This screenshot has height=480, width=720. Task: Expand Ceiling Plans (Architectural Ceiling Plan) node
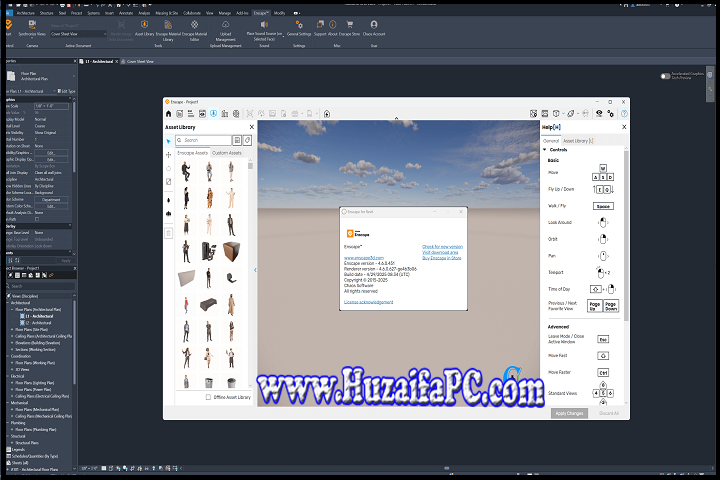click(x=12, y=336)
